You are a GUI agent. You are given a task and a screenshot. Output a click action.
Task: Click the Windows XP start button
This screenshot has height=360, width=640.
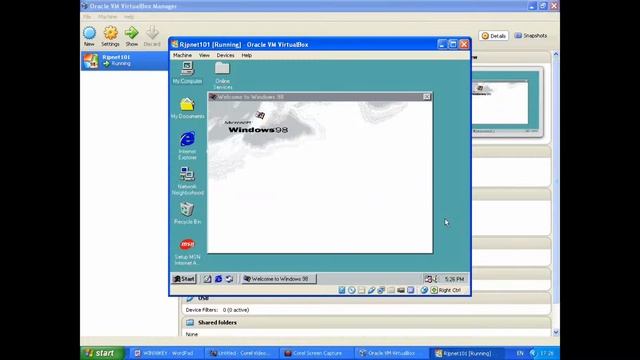[102, 353]
